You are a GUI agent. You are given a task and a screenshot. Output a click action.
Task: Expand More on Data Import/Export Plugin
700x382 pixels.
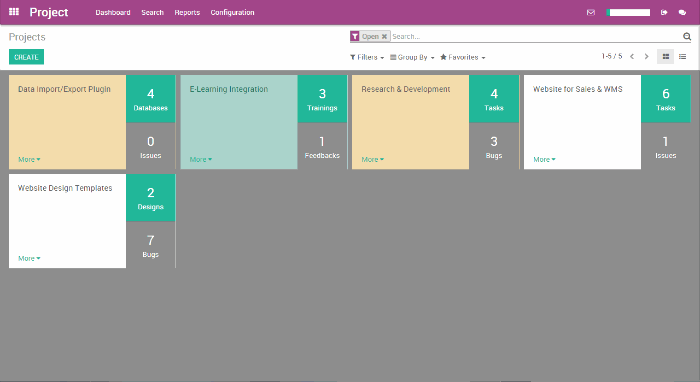[x=29, y=159]
